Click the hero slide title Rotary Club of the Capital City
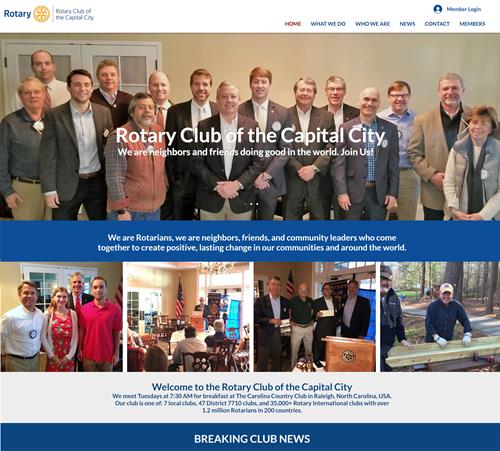500x451 pixels. click(250, 136)
